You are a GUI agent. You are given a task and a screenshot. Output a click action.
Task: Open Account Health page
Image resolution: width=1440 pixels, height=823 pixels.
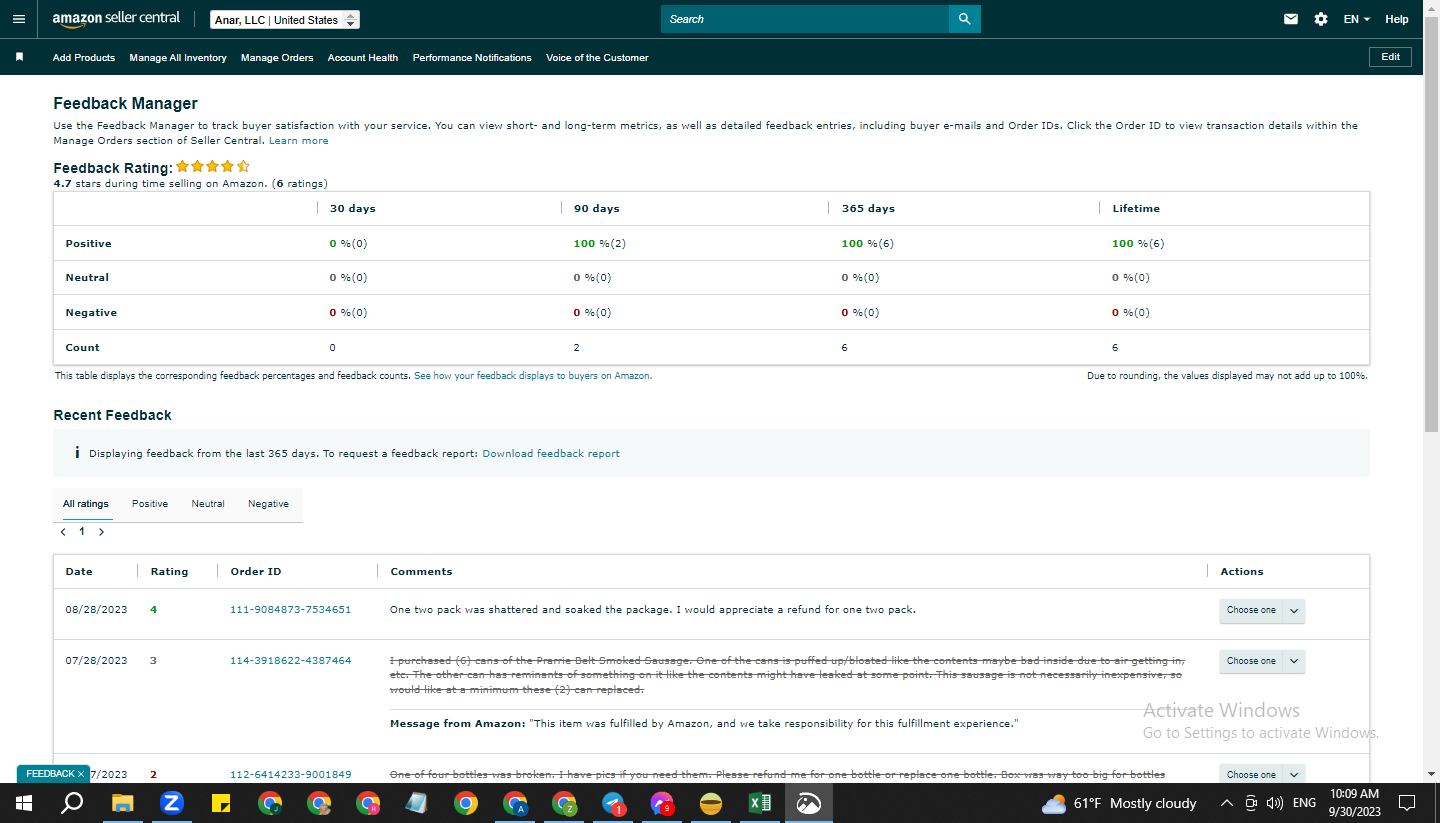[363, 58]
